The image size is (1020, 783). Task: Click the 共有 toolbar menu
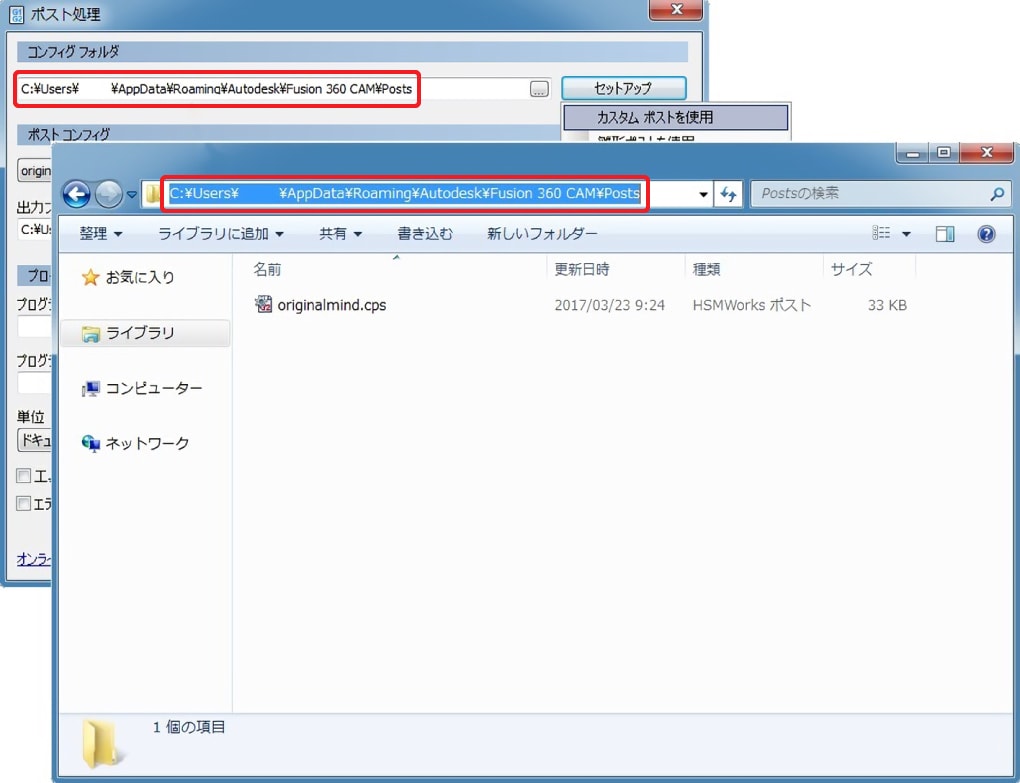pos(340,234)
